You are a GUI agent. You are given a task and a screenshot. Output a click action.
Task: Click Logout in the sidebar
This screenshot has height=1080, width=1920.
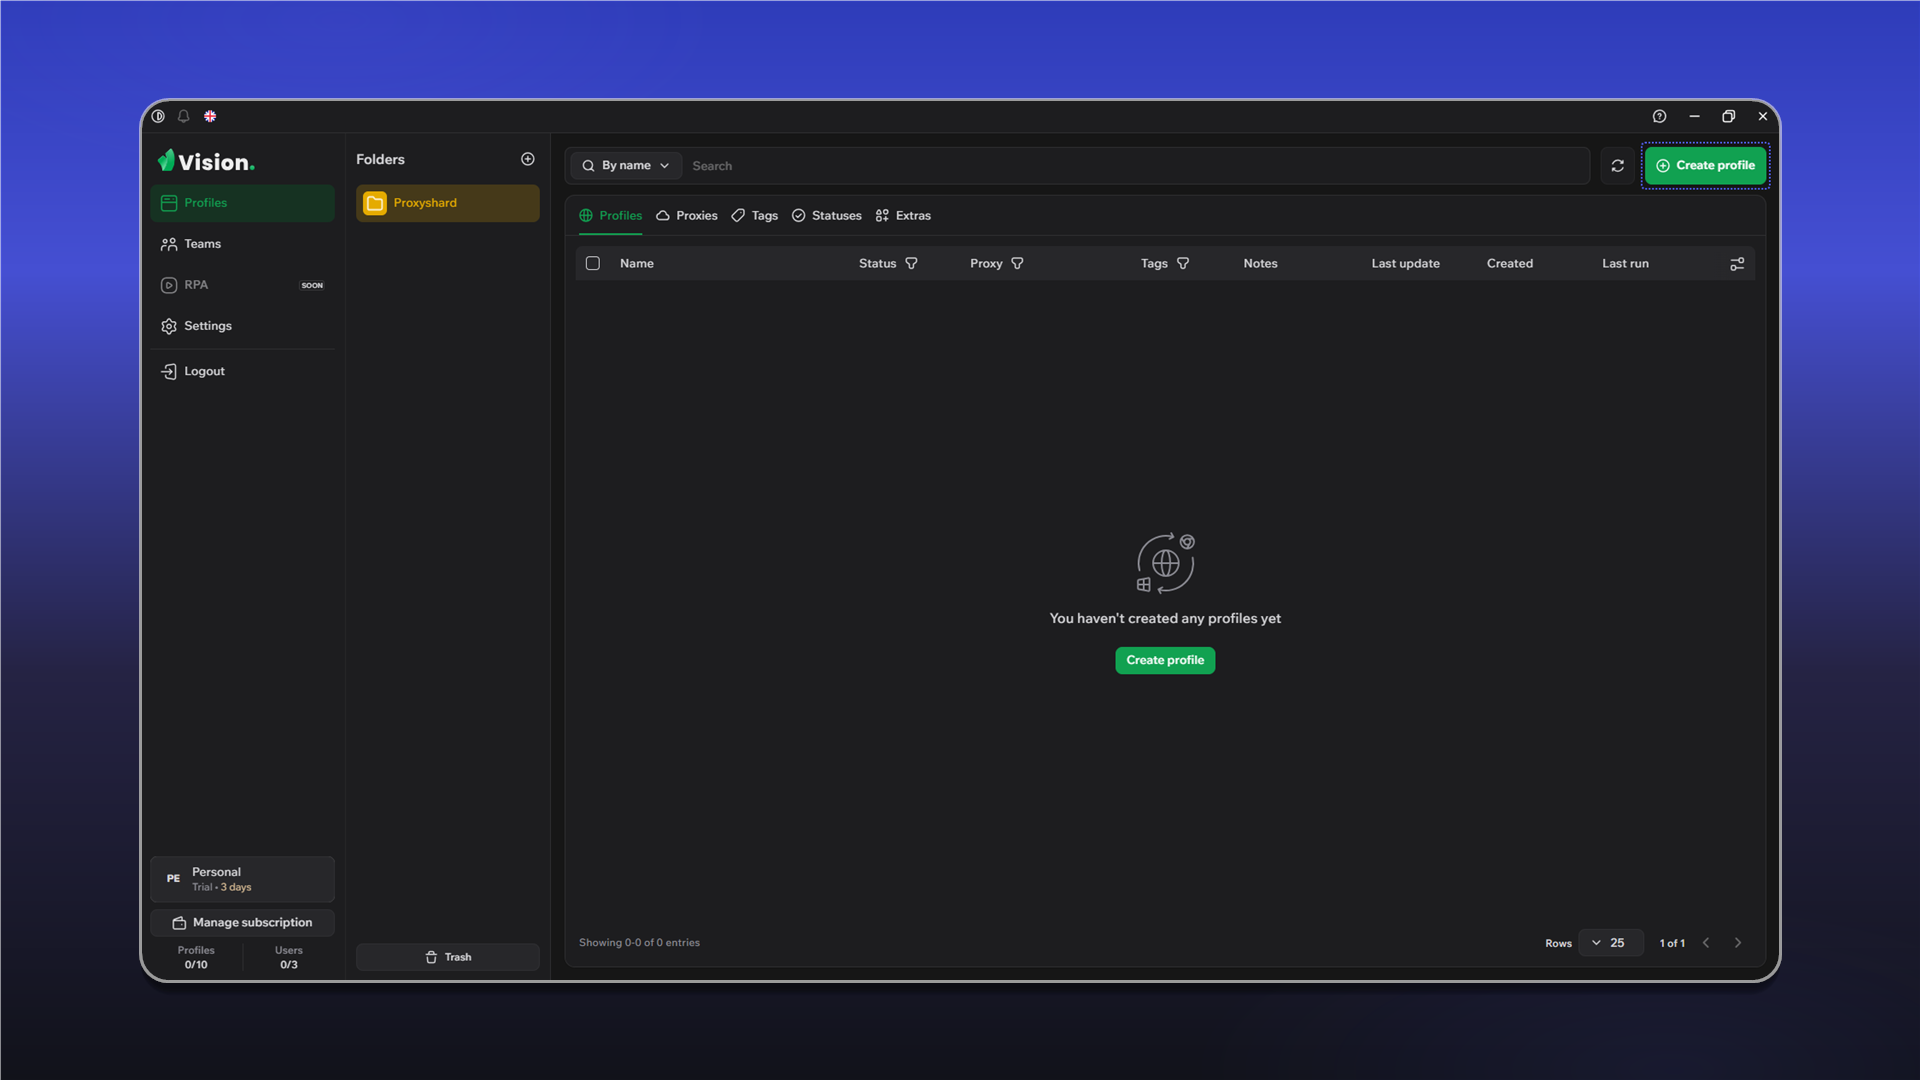242,371
